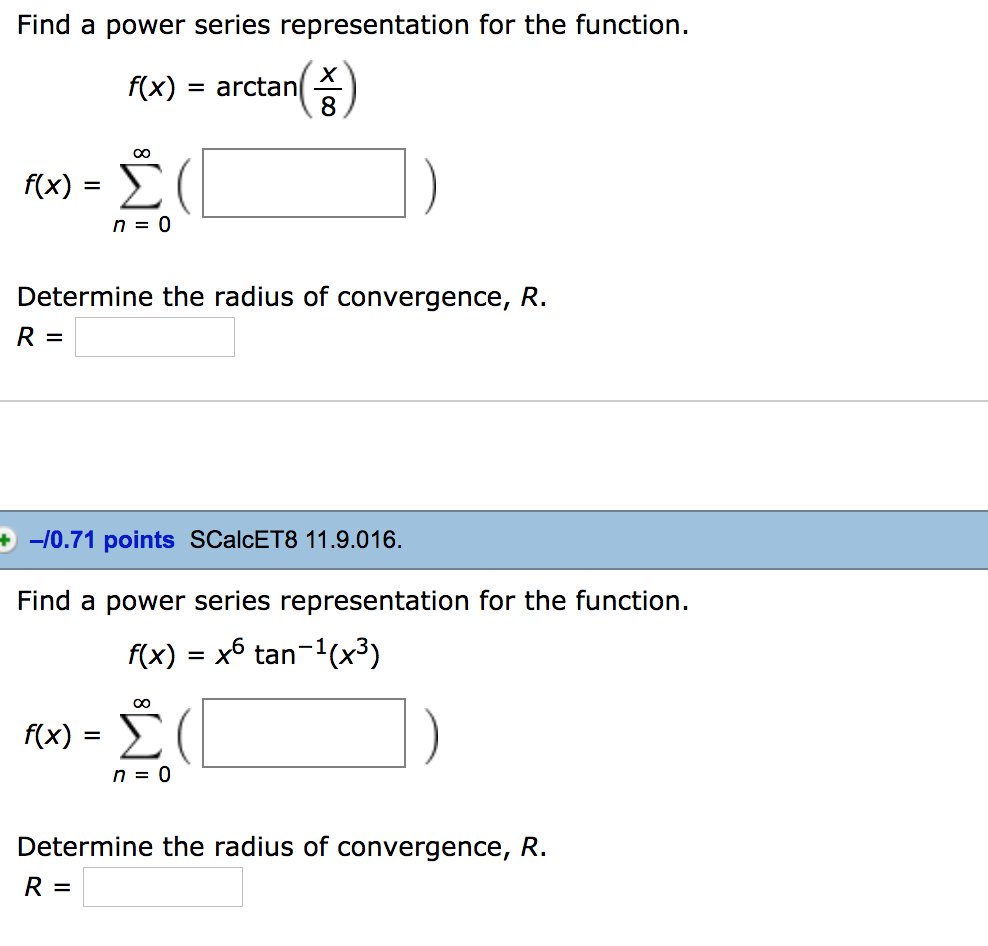Click the closing parenthesis after answer box

click(x=429, y=182)
